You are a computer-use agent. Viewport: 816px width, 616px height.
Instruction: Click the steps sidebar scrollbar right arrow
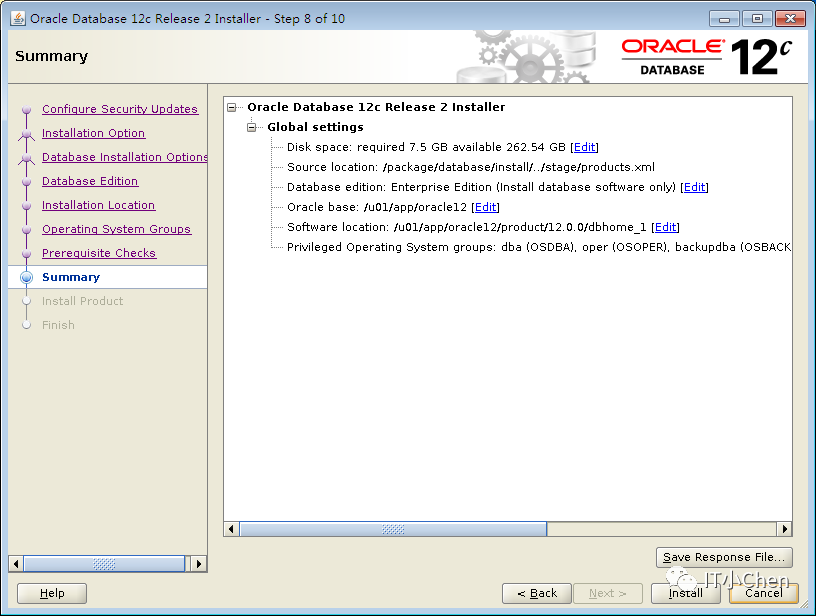[198, 564]
